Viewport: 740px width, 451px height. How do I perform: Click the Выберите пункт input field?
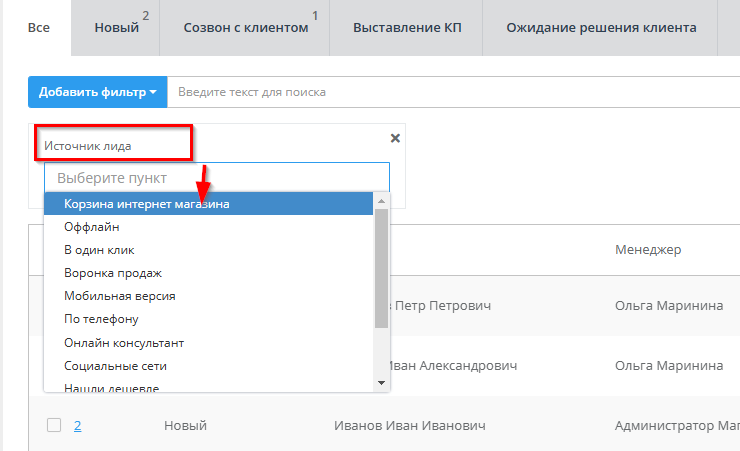(x=216, y=178)
